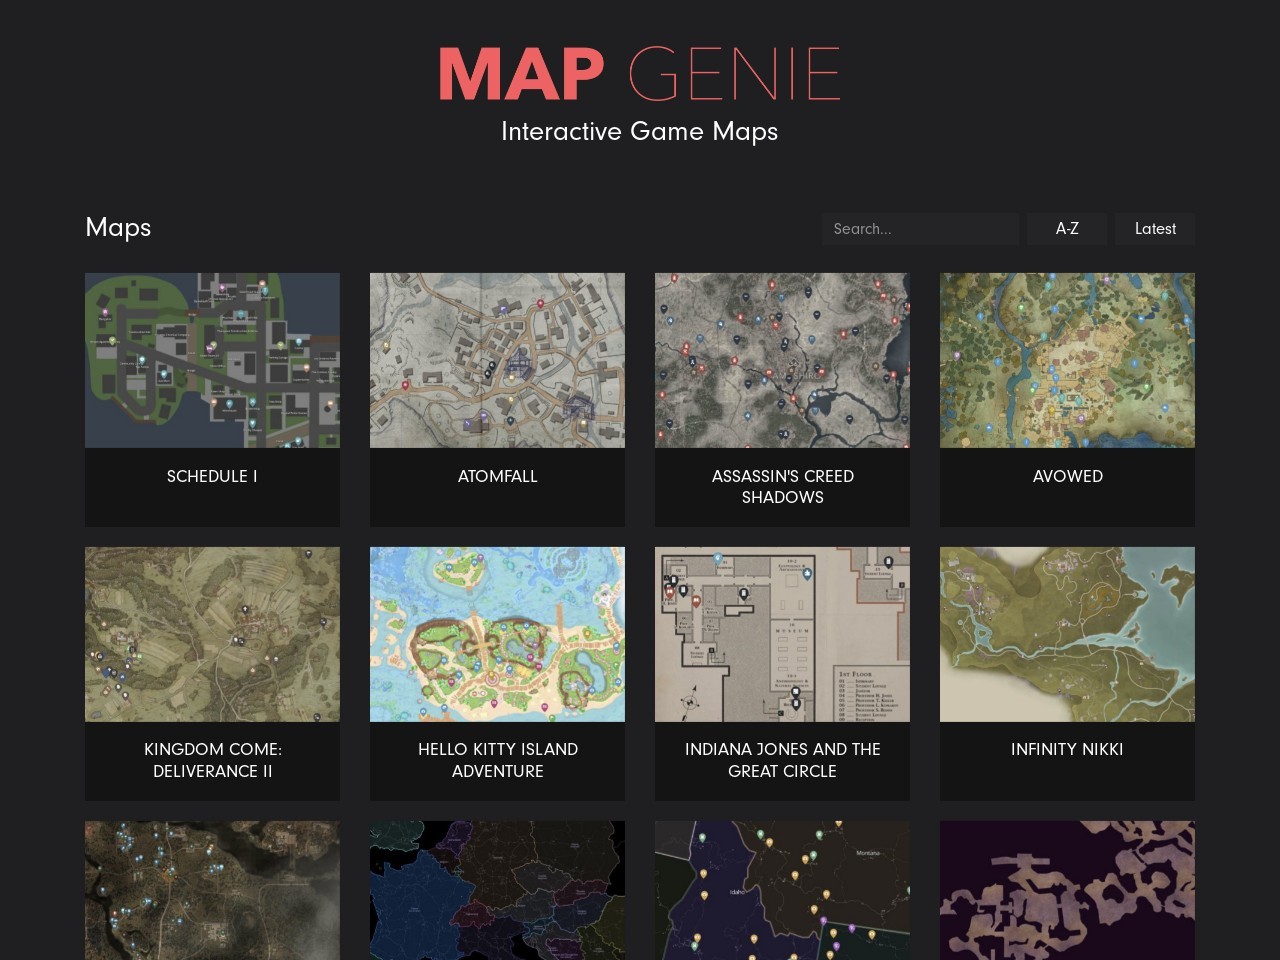Sort maps with the Latest button
Screen dimensions: 1280x960
tap(1155, 229)
